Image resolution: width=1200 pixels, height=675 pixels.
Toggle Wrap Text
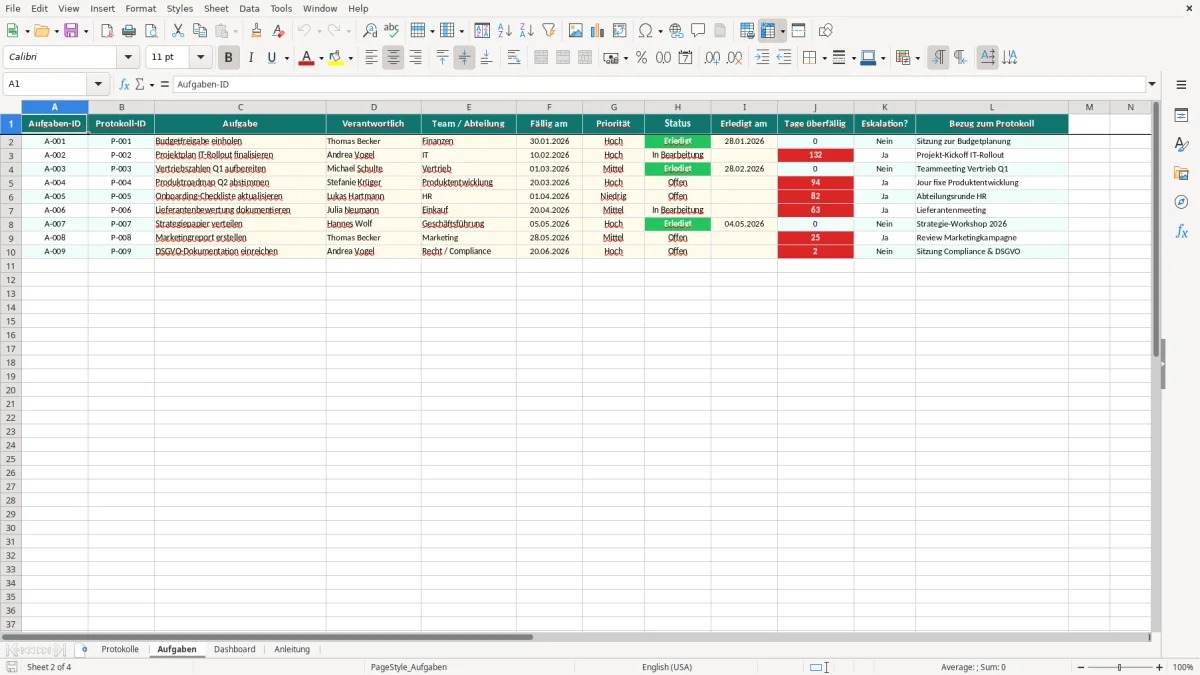coord(514,58)
